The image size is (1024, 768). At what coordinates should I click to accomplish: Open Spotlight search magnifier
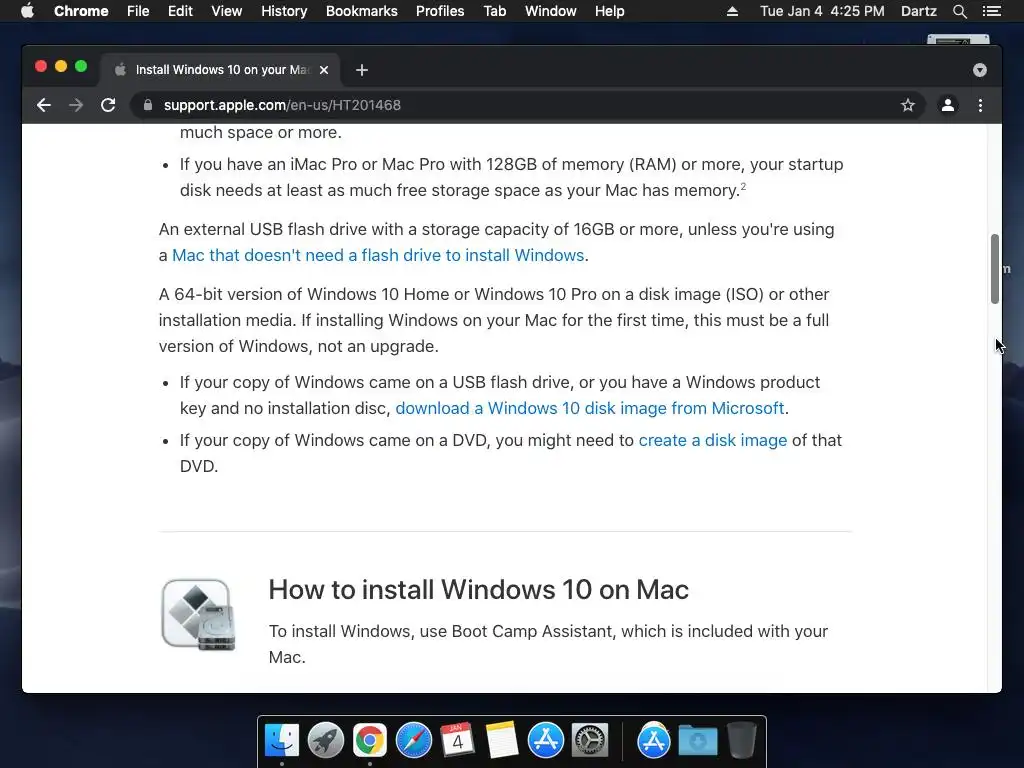(x=959, y=11)
